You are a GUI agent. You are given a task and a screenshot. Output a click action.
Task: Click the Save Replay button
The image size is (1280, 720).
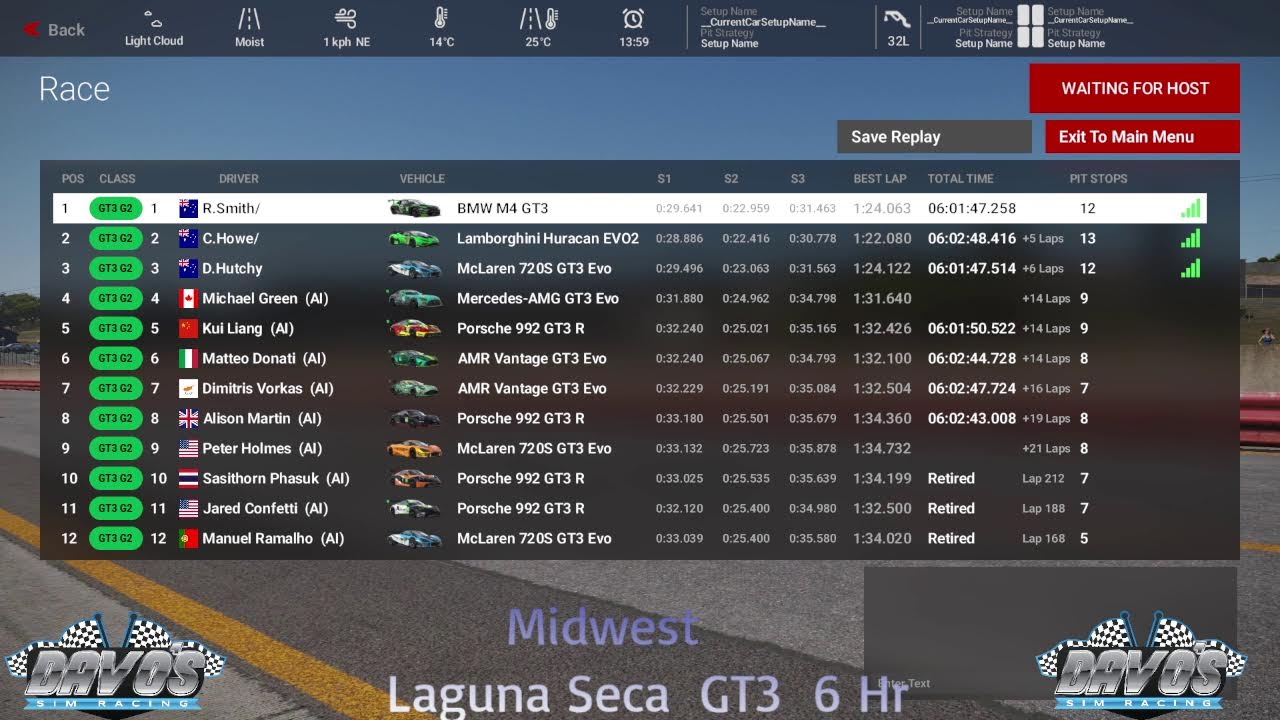pyautogui.click(x=934, y=137)
